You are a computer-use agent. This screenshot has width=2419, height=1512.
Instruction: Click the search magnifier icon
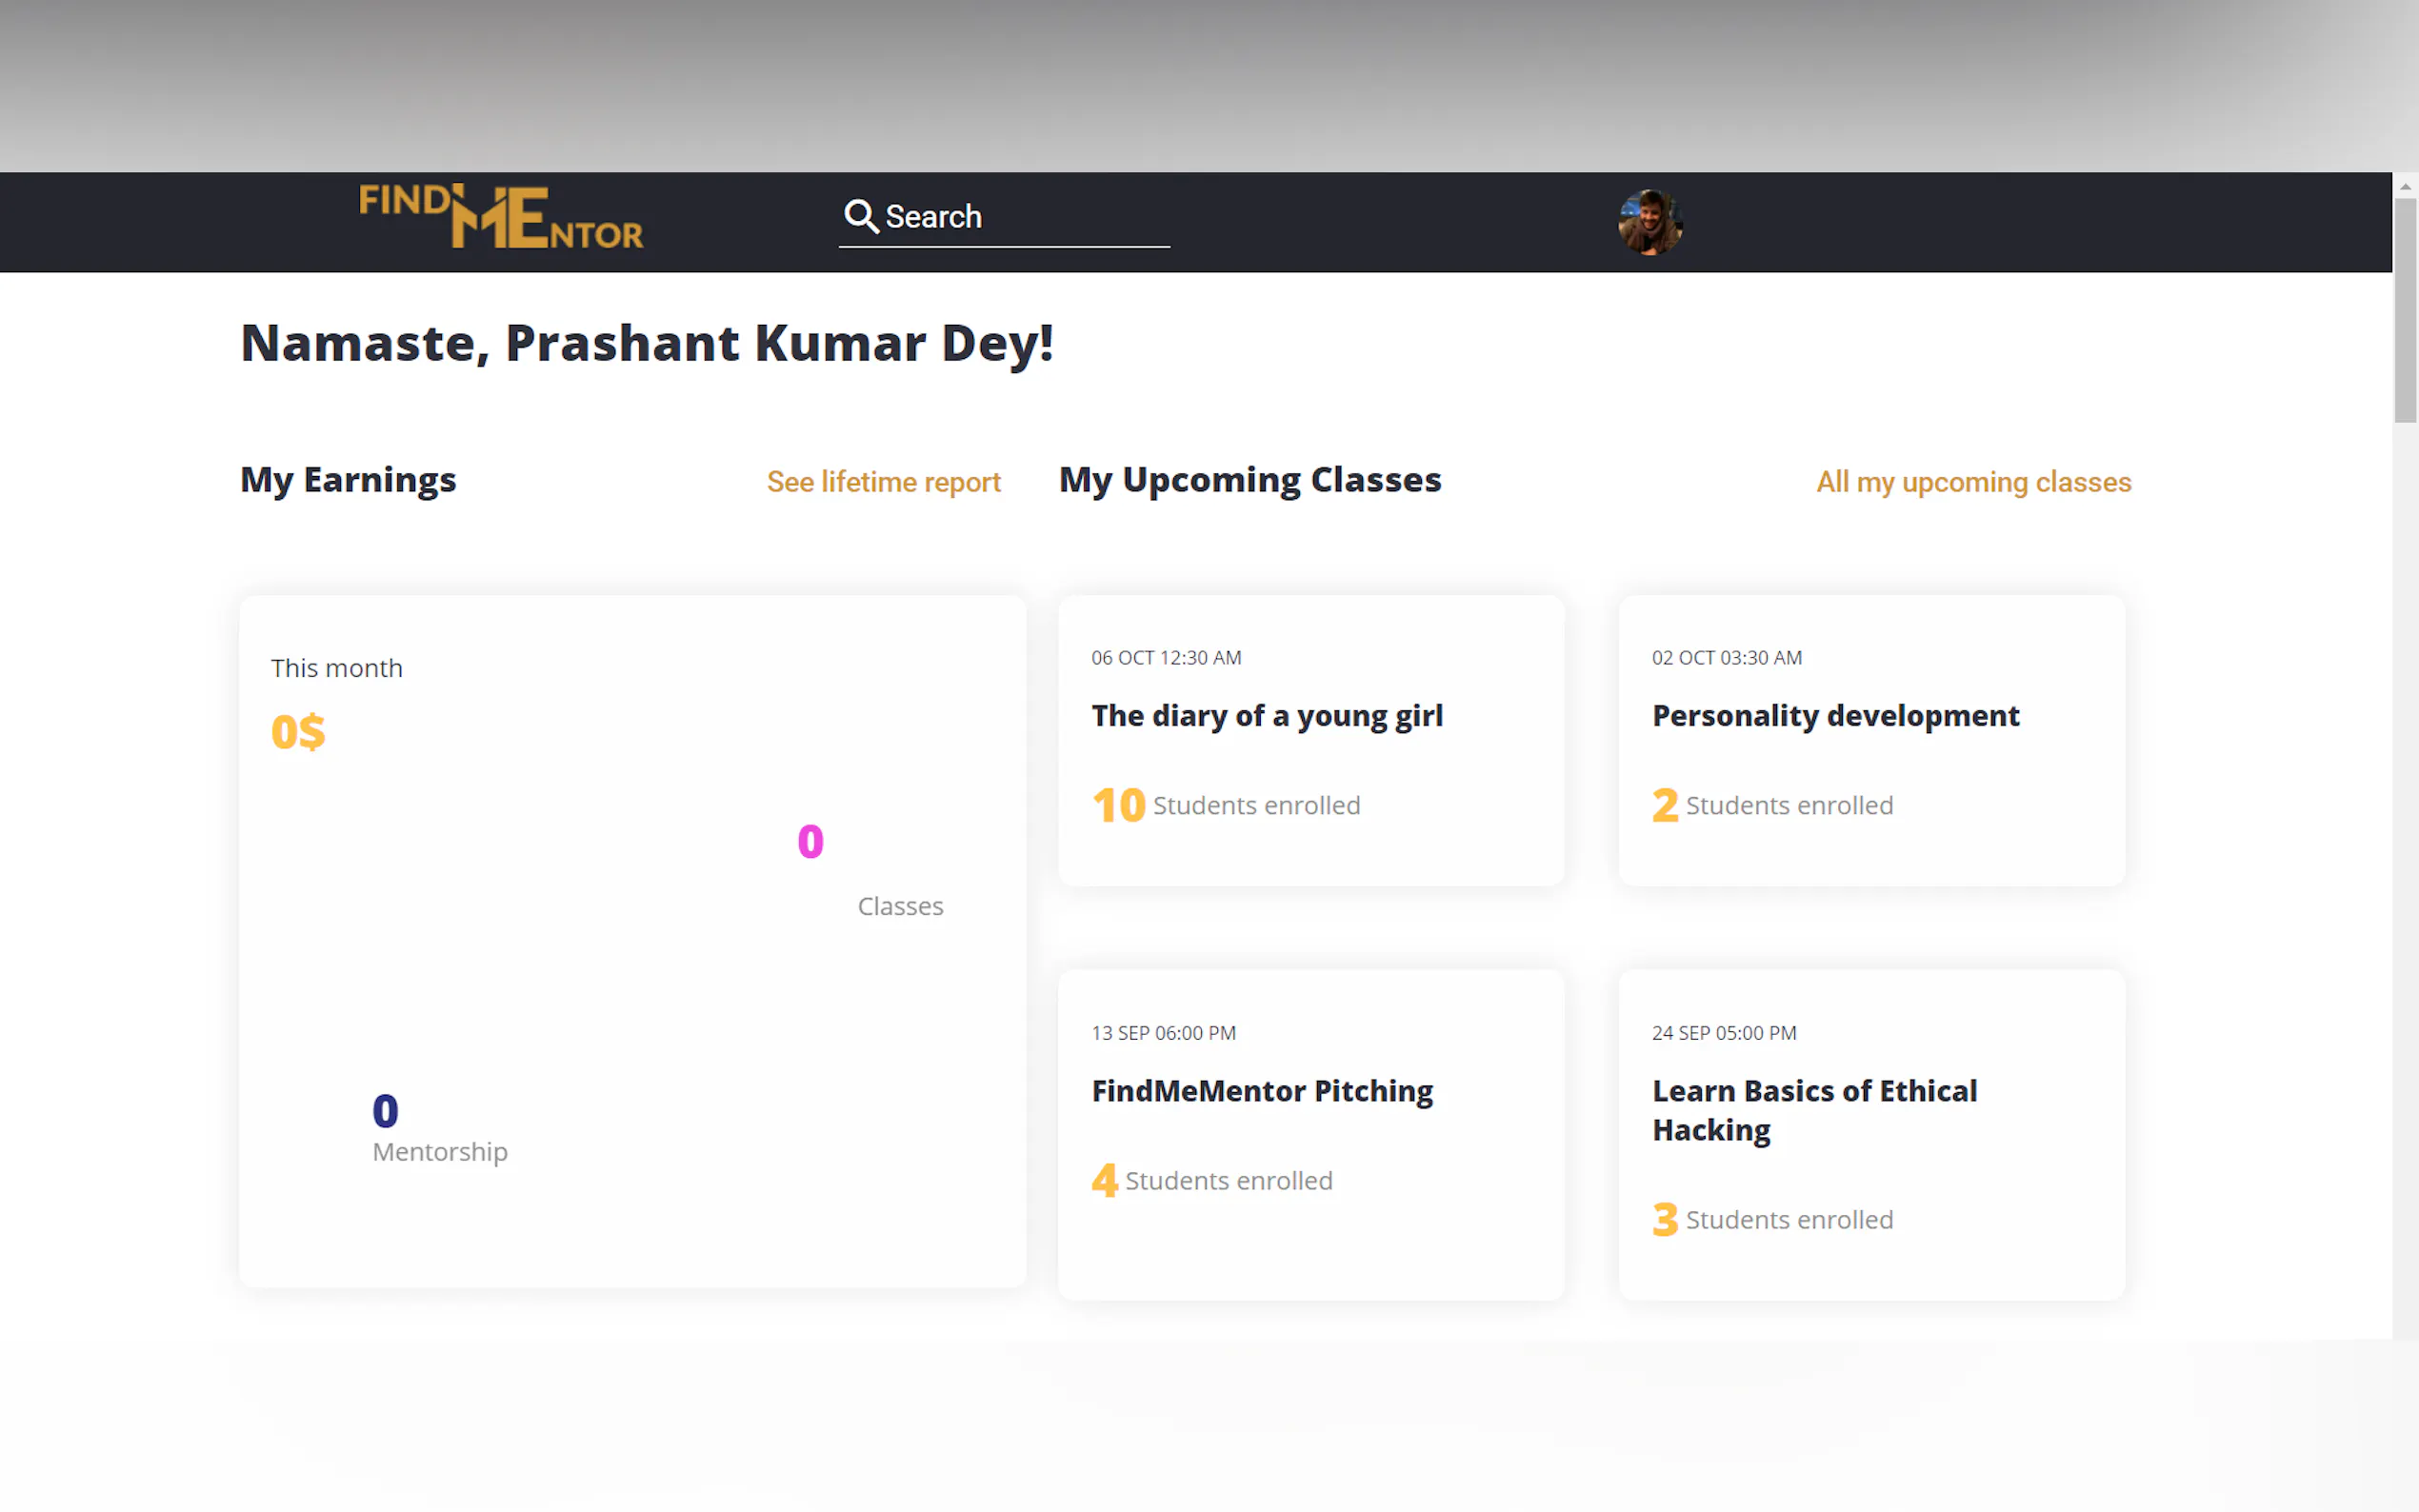point(860,216)
